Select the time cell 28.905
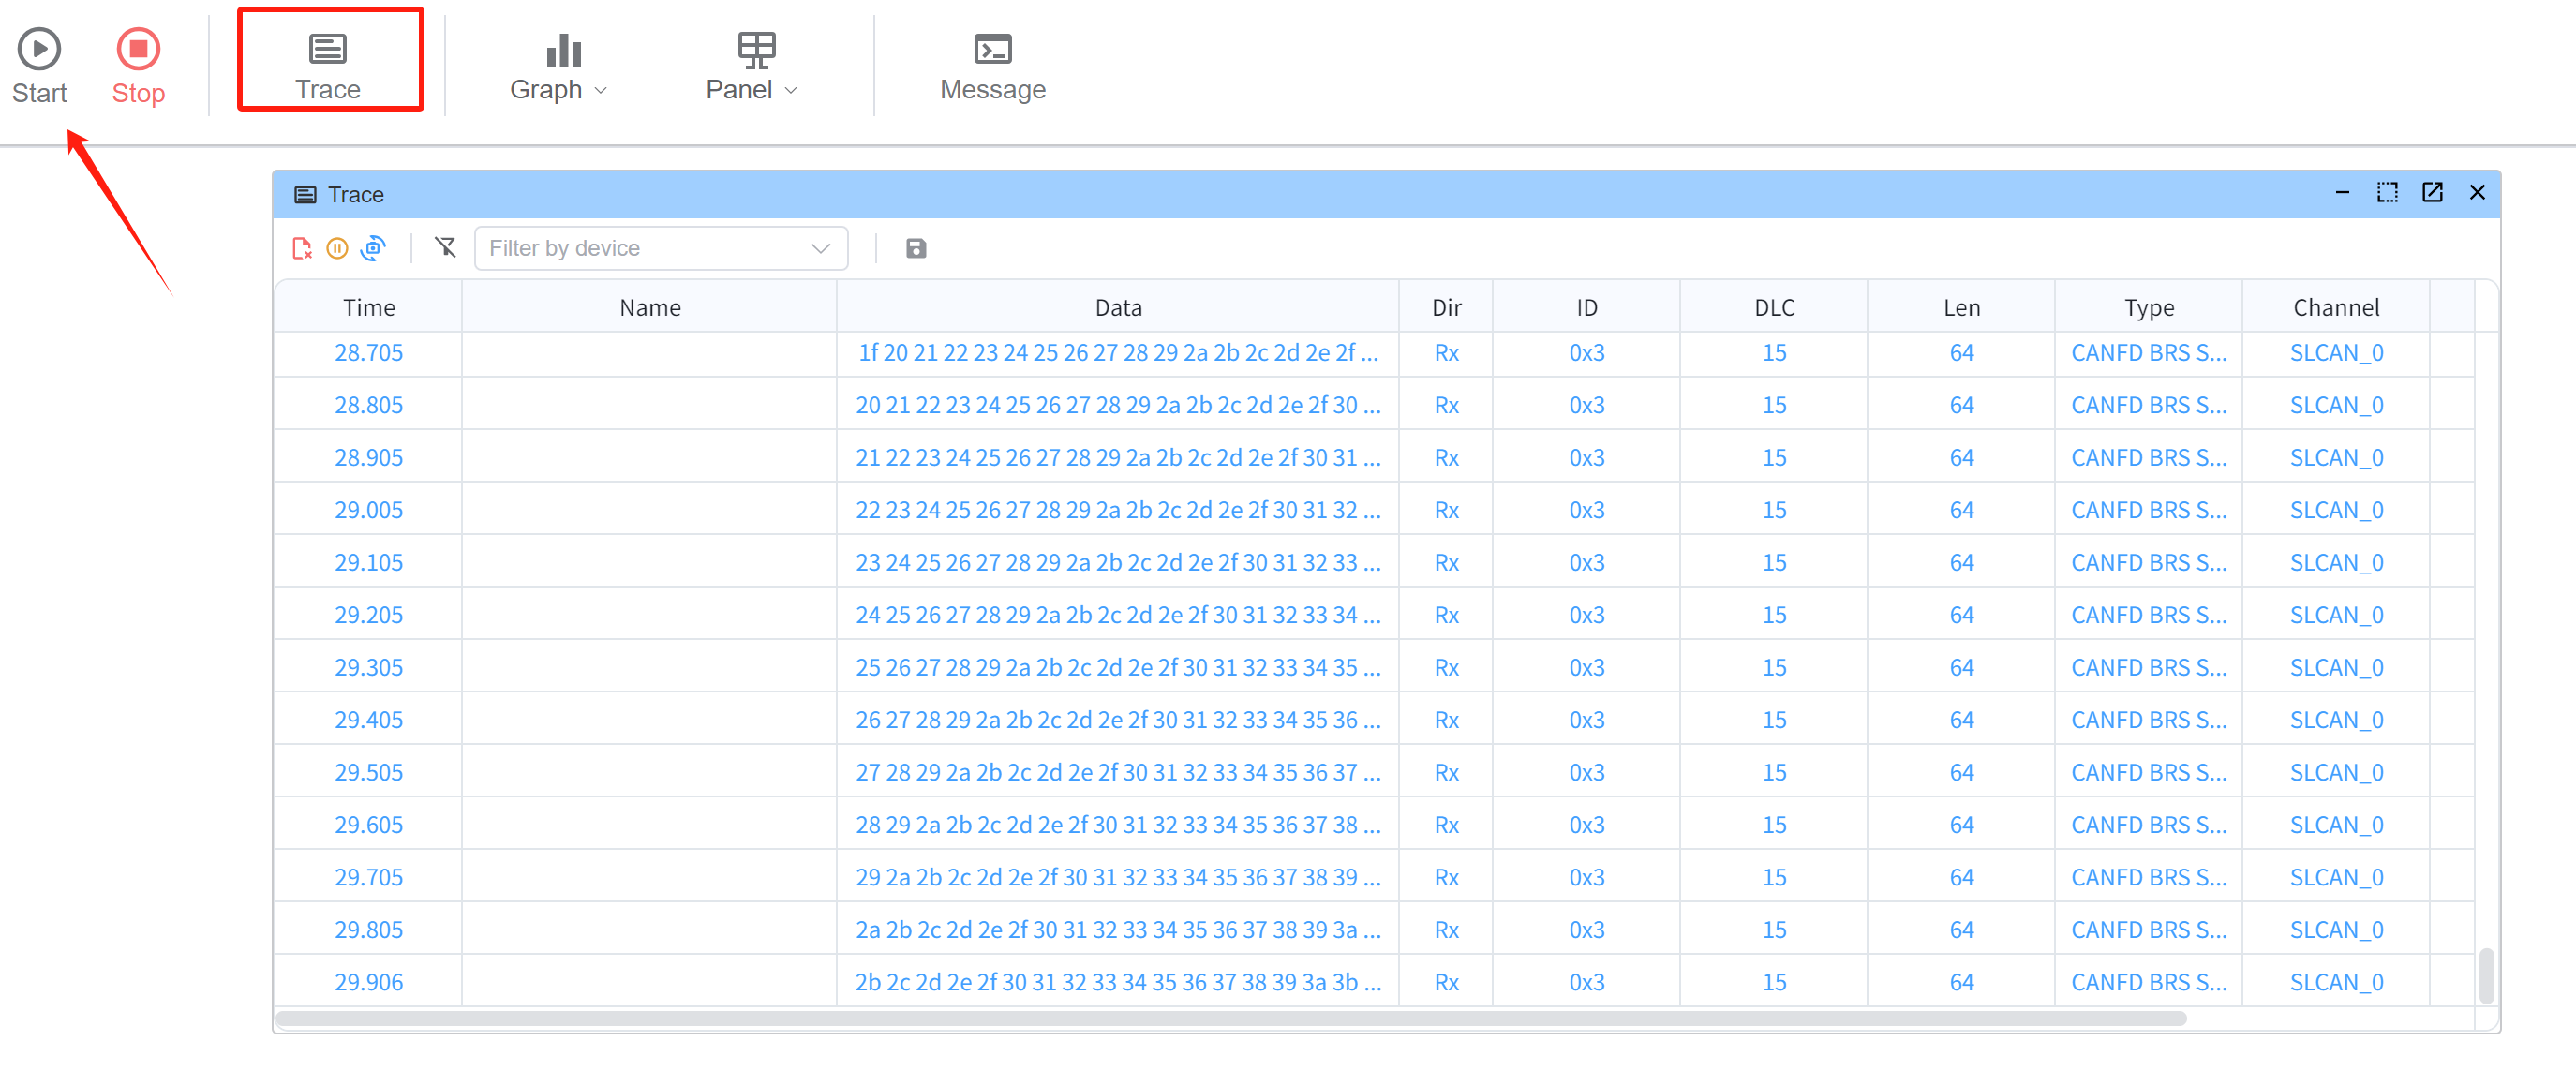2576x1071 pixels. coord(369,458)
